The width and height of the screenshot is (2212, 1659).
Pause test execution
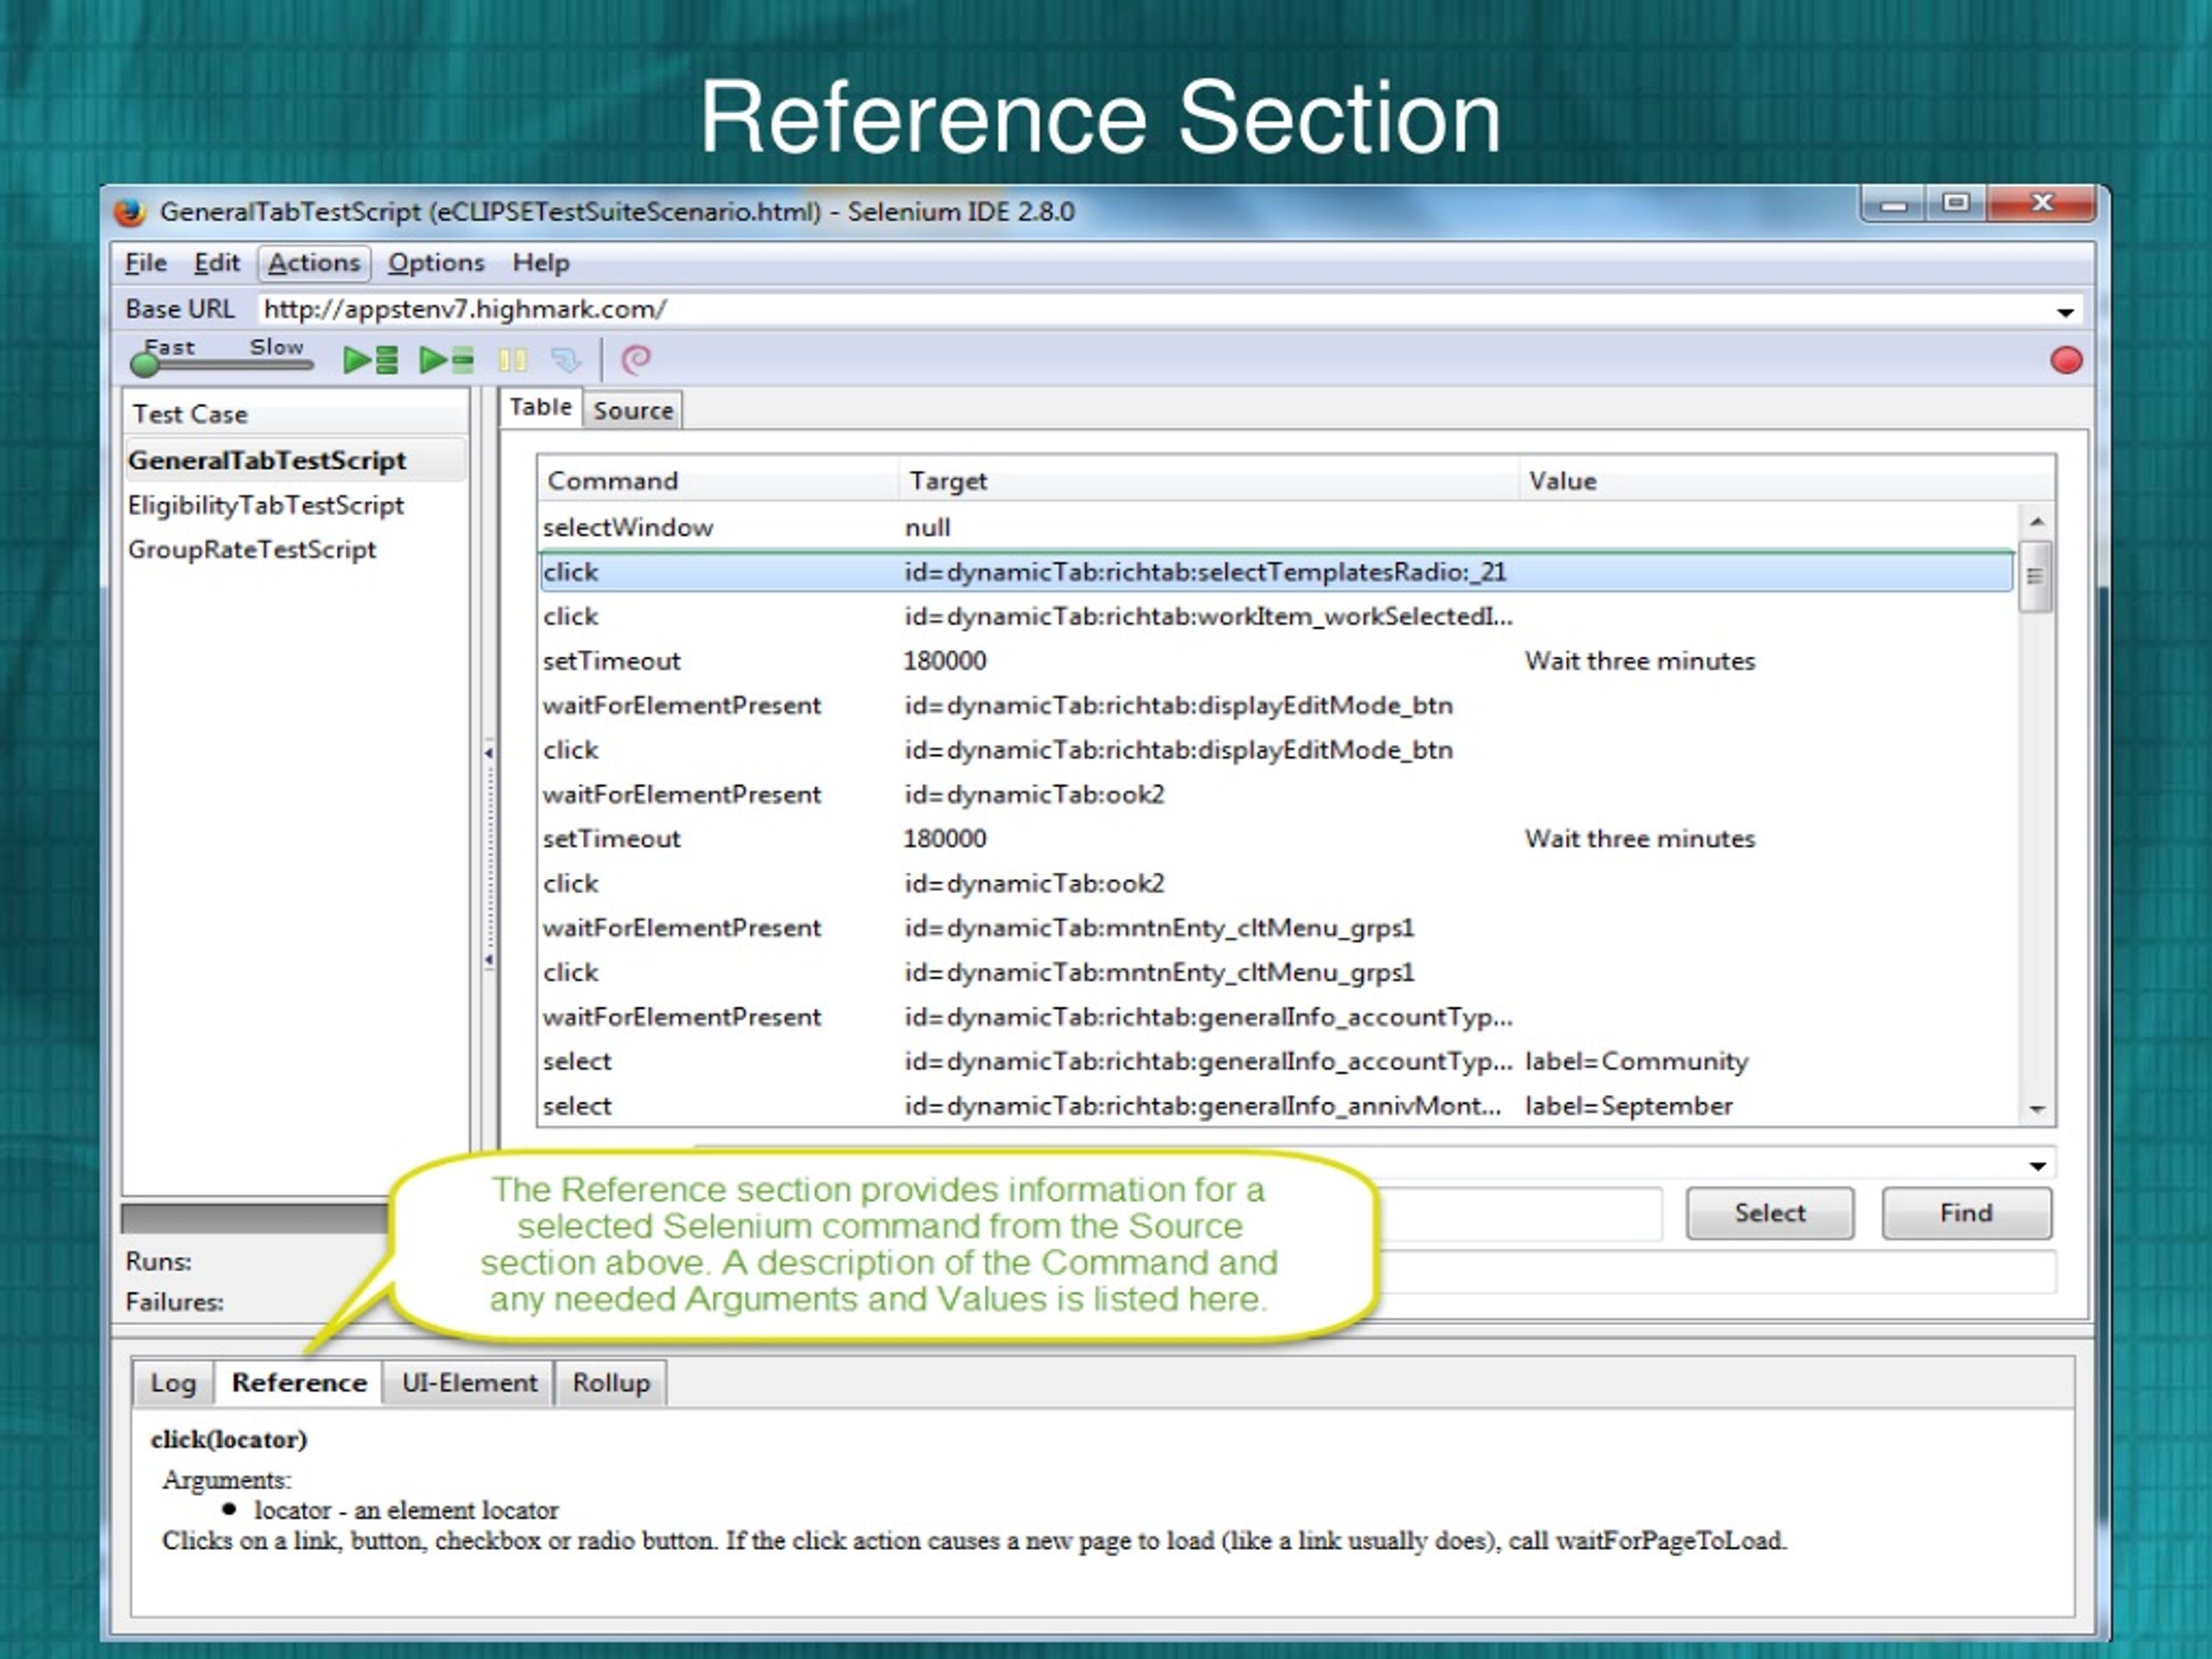click(x=512, y=360)
